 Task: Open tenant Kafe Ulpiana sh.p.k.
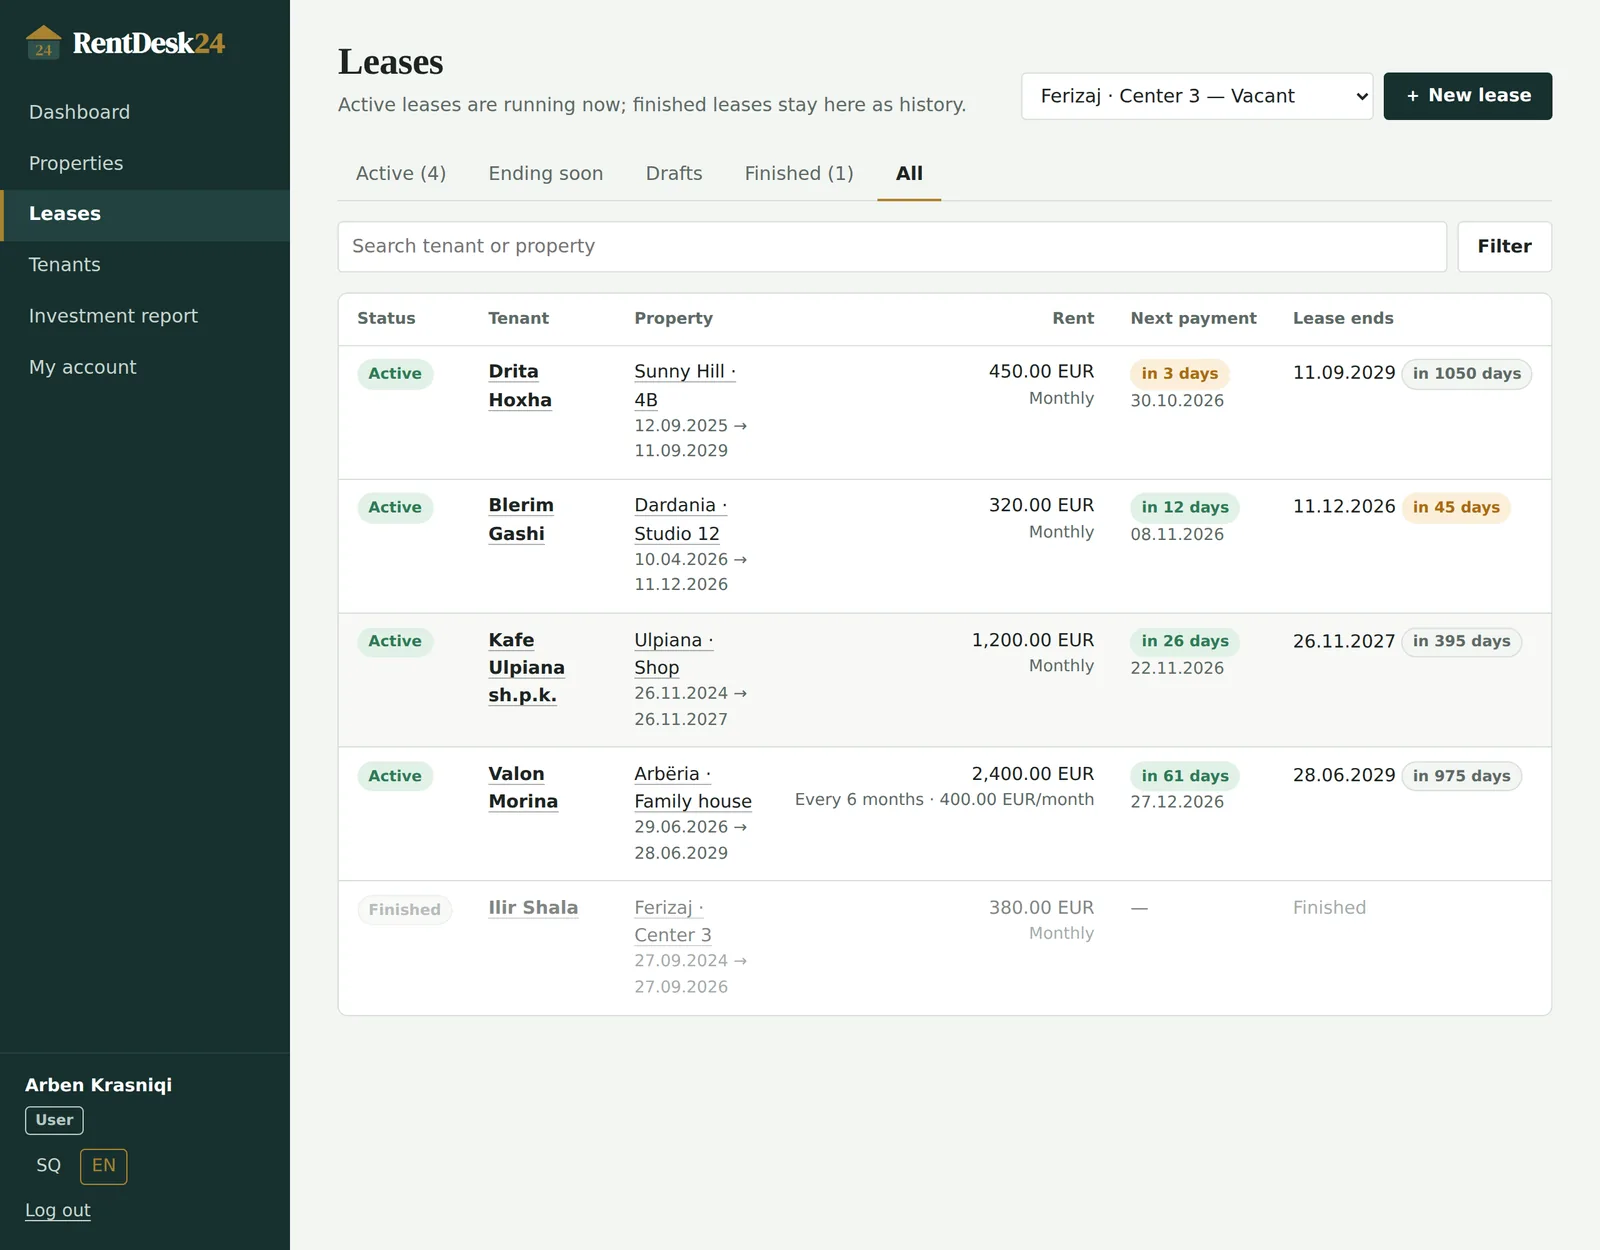[526, 668]
